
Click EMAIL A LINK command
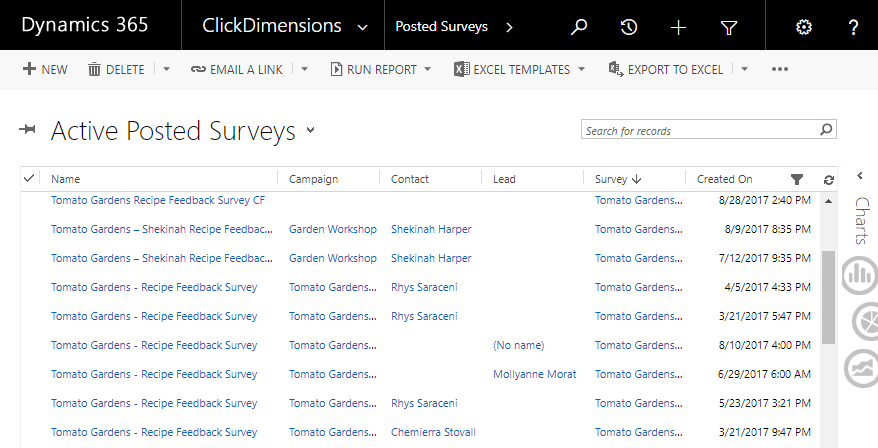236,69
